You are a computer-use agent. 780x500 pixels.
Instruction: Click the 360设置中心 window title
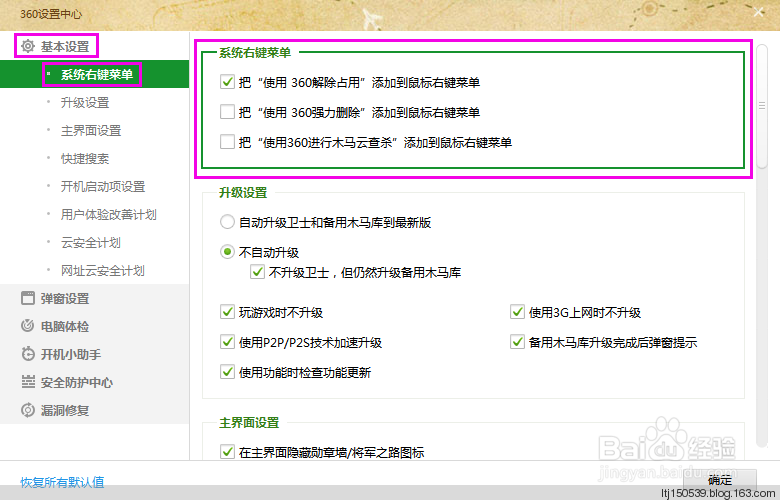[51, 14]
